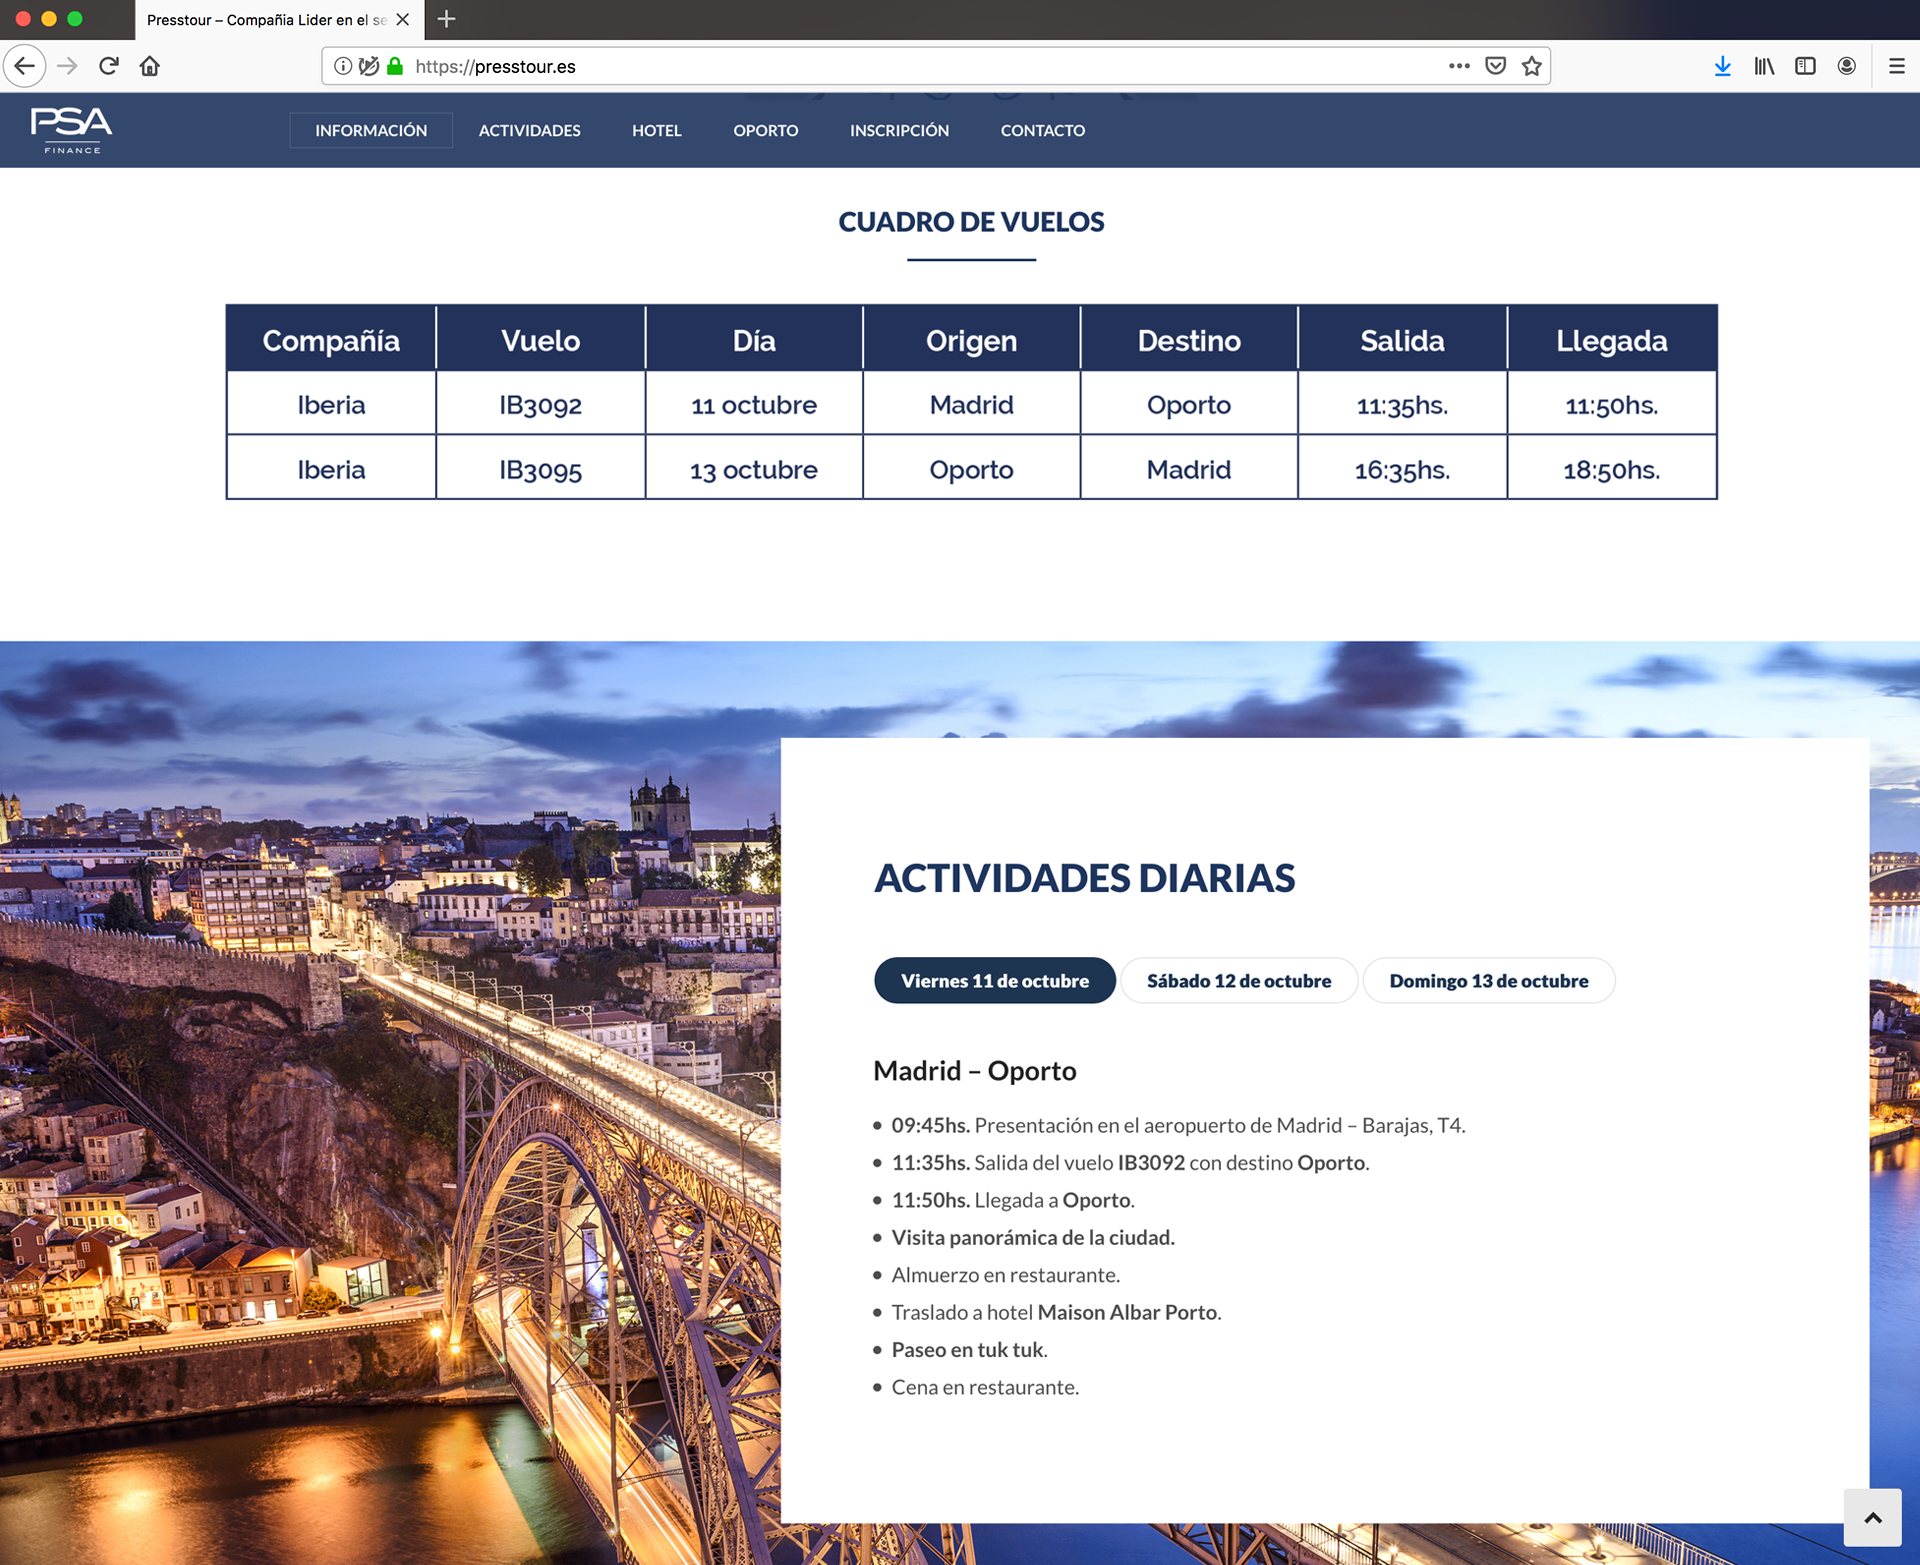Open the Firefox hamburger menu
This screenshot has height=1565, width=1920.
pos(1896,66)
